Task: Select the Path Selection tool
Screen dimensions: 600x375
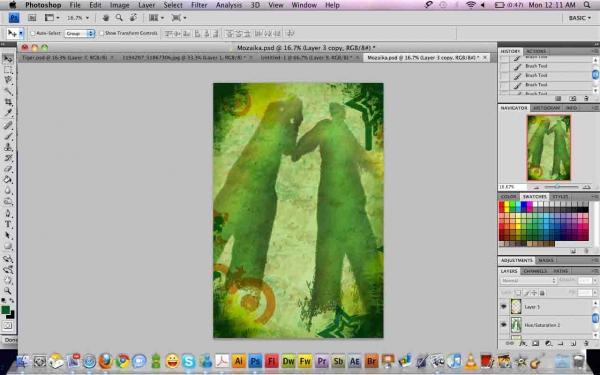Action: coord(8,235)
